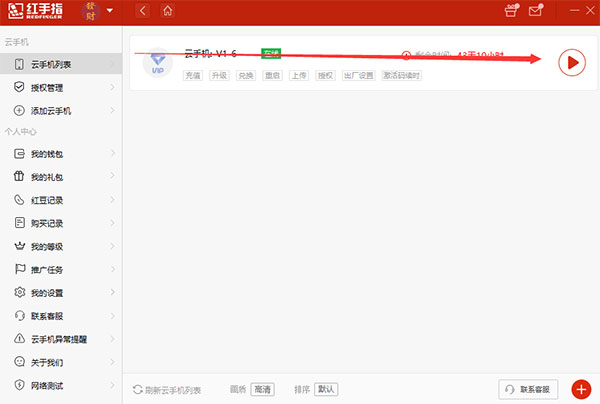
Task: Click the green online status badge
Action: [x=271, y=54]
